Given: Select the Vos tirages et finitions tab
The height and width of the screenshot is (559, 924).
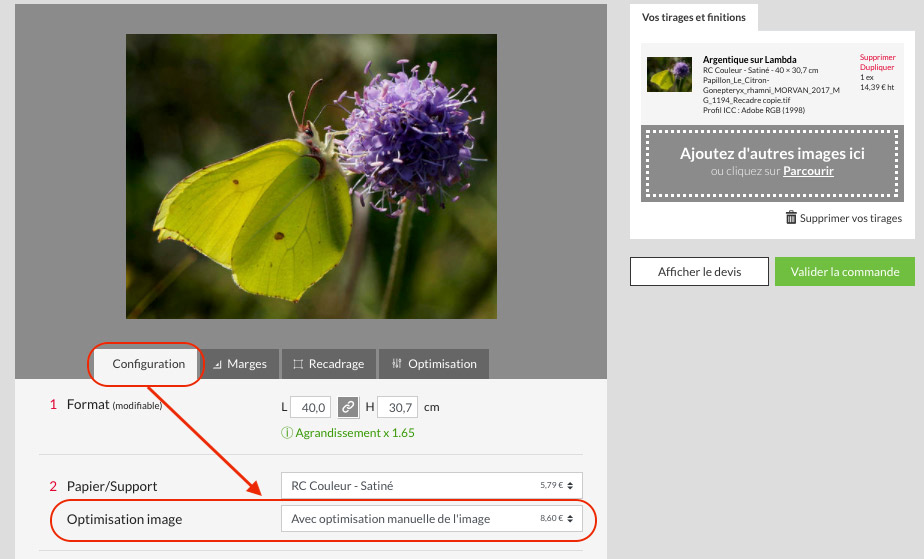Looking at the screenshot, I should [694, 18].
